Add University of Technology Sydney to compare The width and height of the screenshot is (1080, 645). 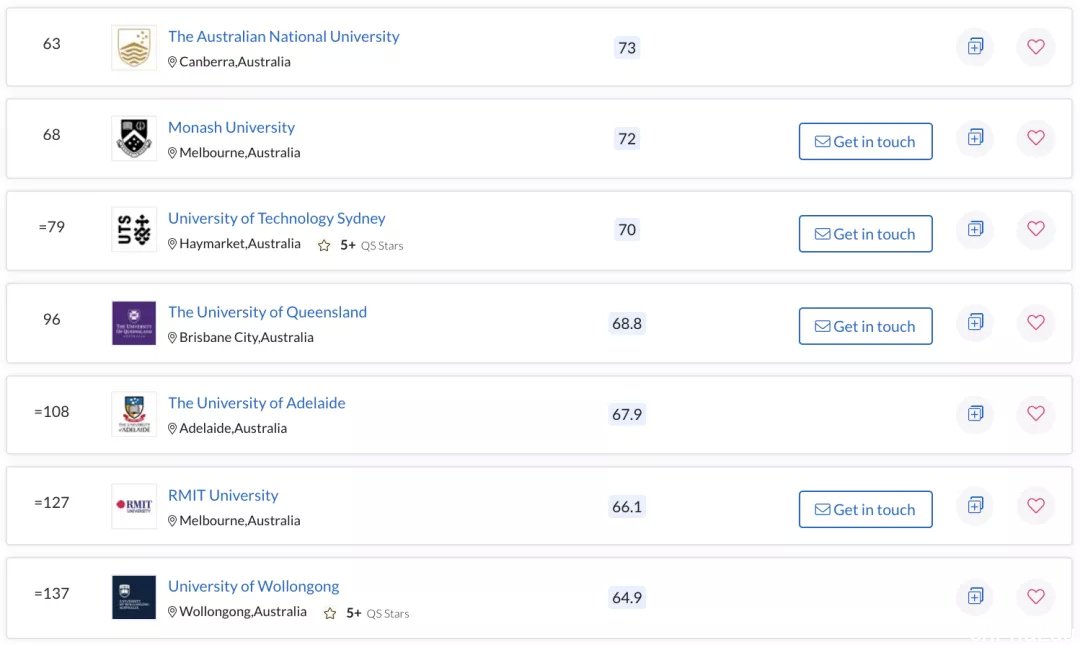coord(975,229)
